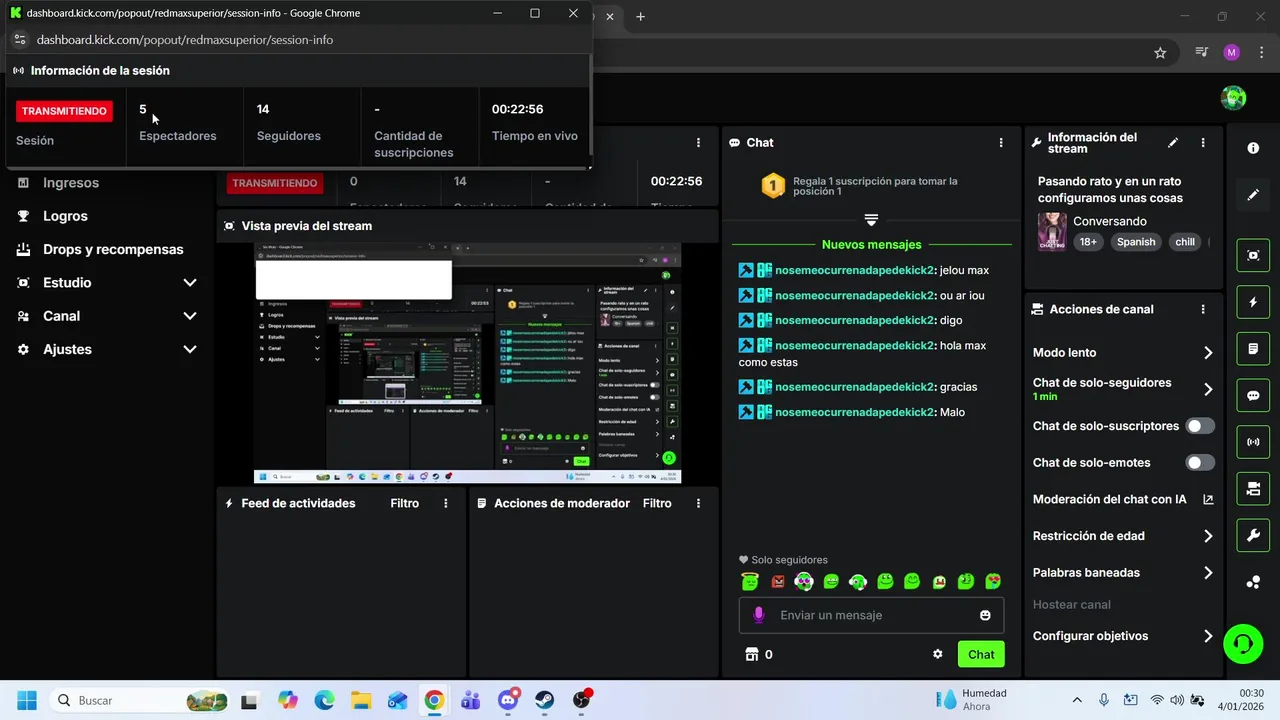
Task: Open Palabras baneadas chevron
Action: [1208, 573]
